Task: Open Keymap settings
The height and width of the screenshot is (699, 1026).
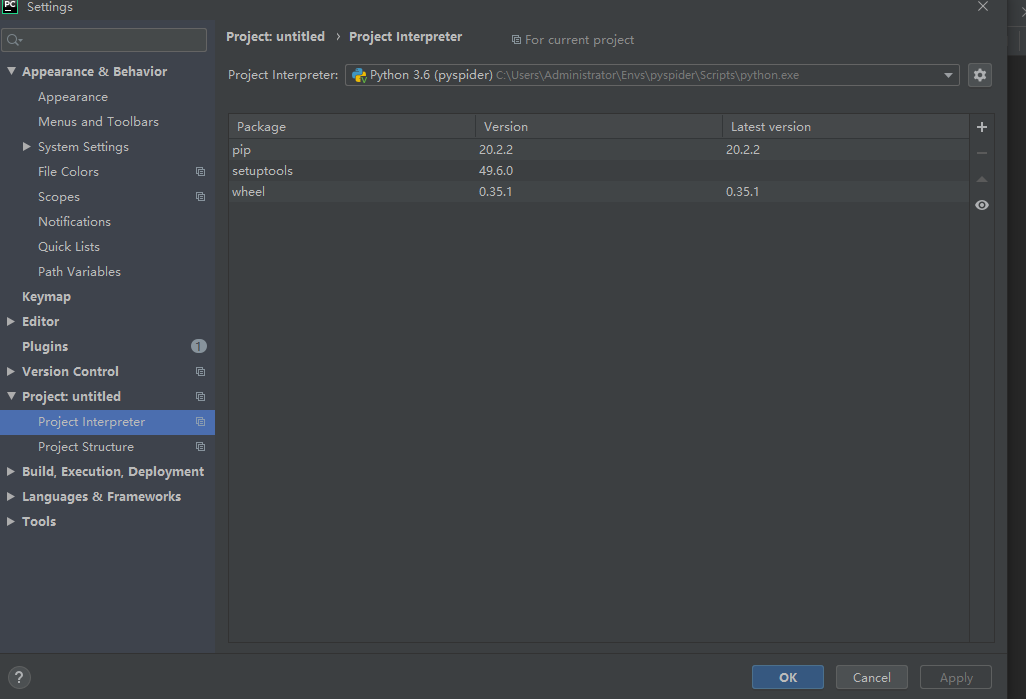Action: point(46,296)
